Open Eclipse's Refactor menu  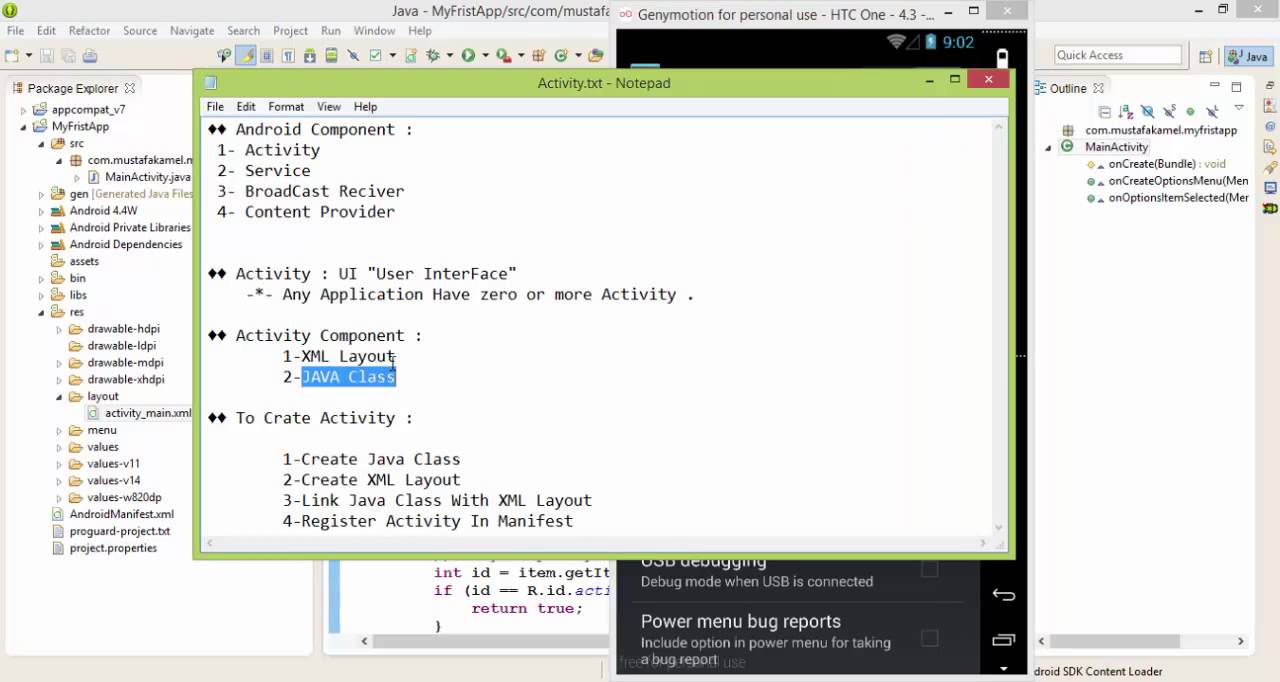[89, 31]
